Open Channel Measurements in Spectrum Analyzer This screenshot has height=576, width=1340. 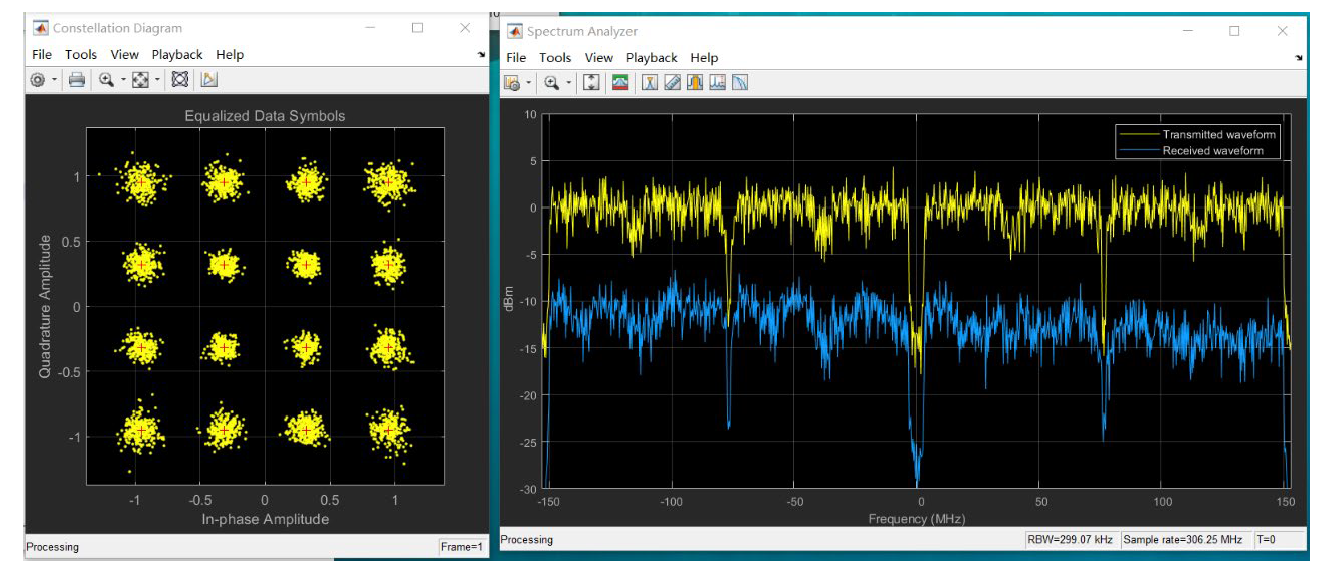click(695, 83)
